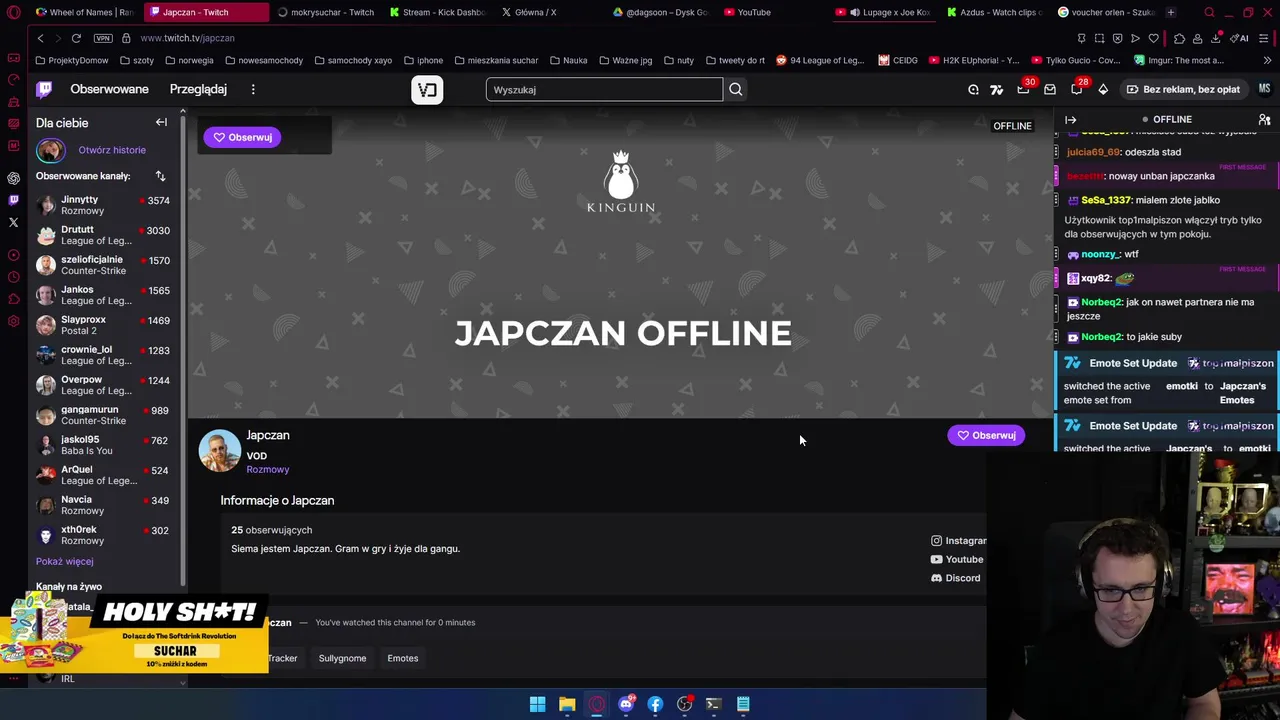The image size is (1280, 720).
Task: Open Japczan profile avatar
Action: point(219,450)
